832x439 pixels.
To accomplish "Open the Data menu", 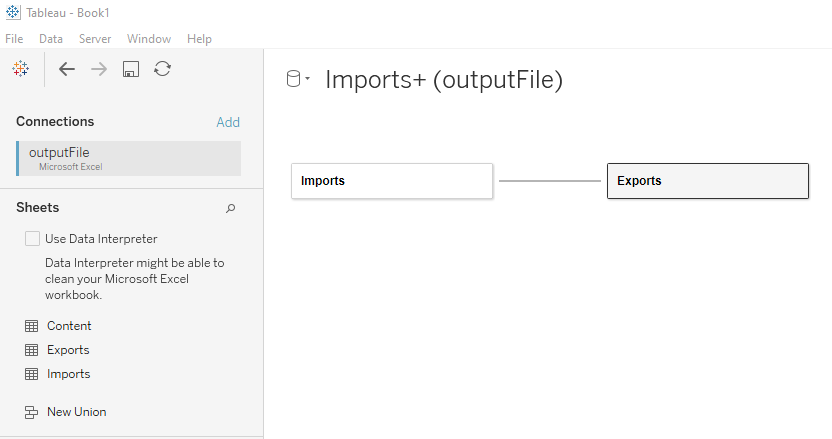I will 51,39.
